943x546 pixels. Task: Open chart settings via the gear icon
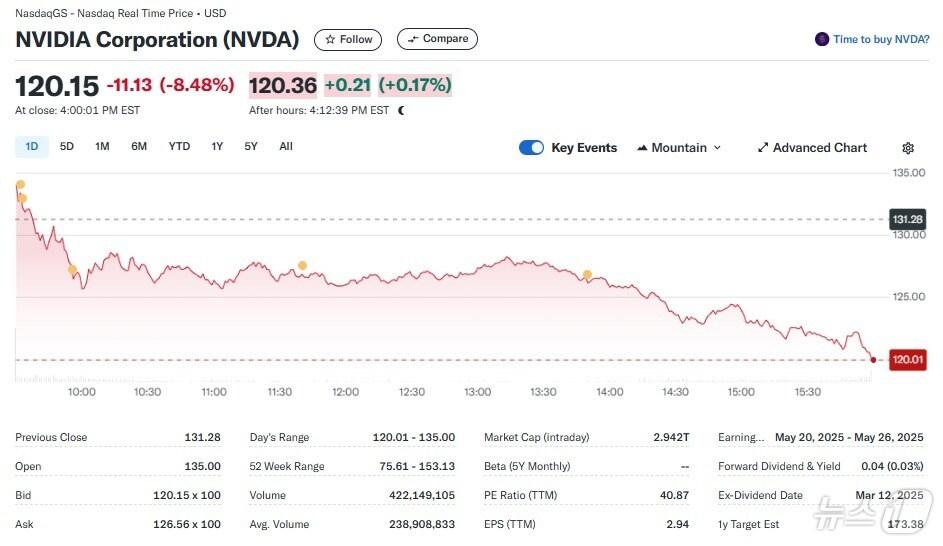[x=908, y=148]
